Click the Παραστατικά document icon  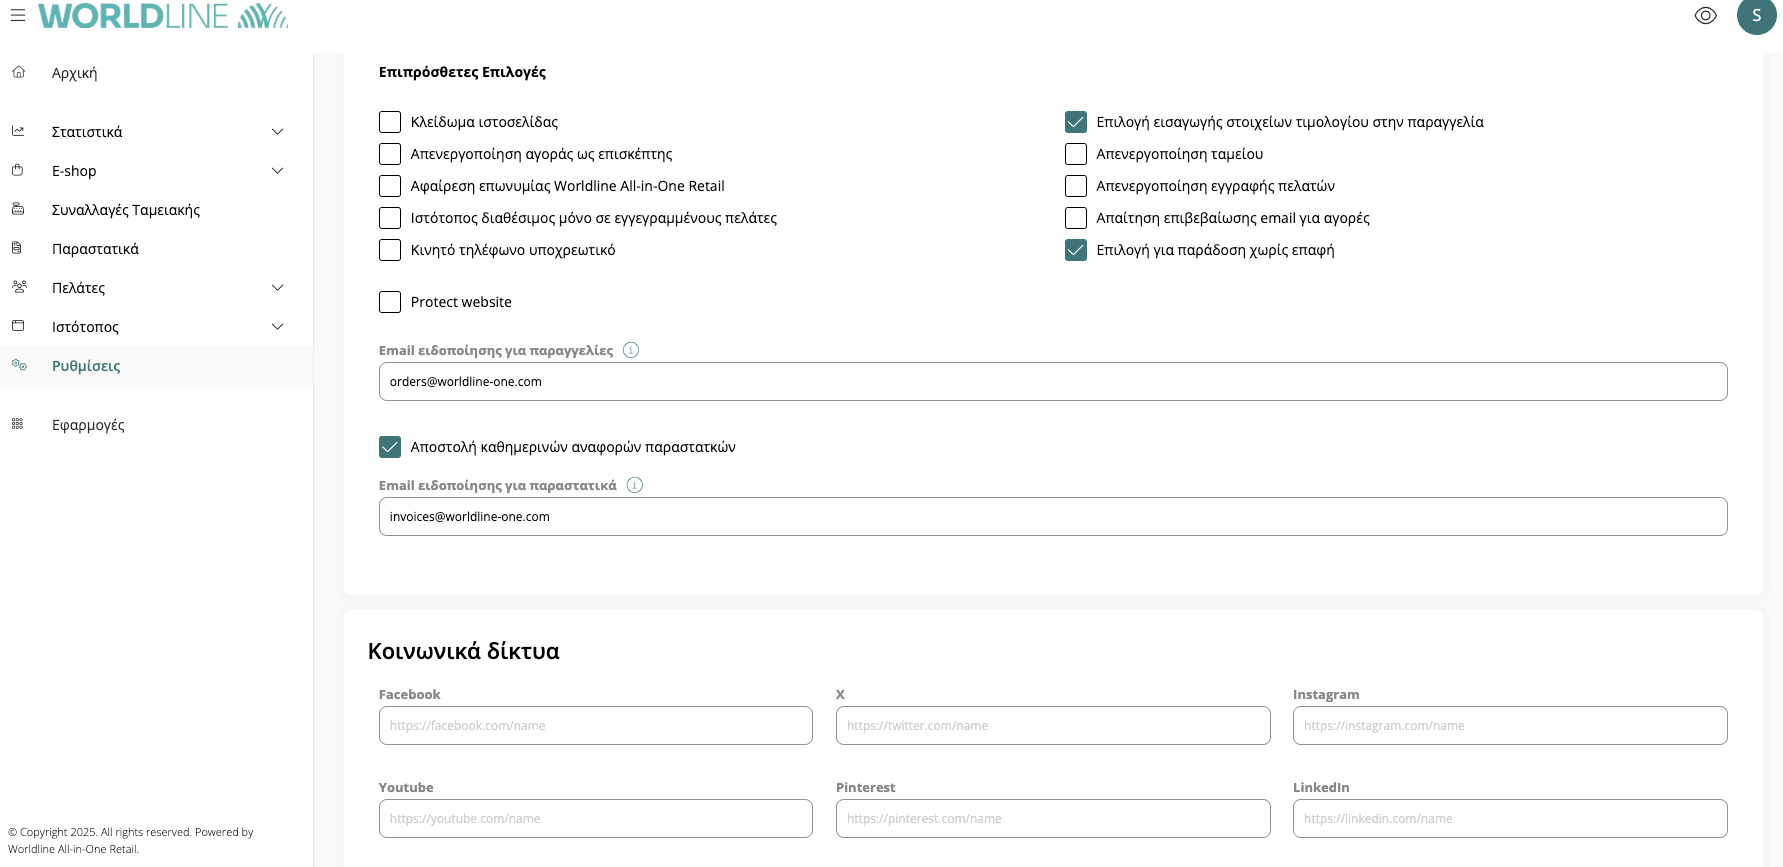17,248
